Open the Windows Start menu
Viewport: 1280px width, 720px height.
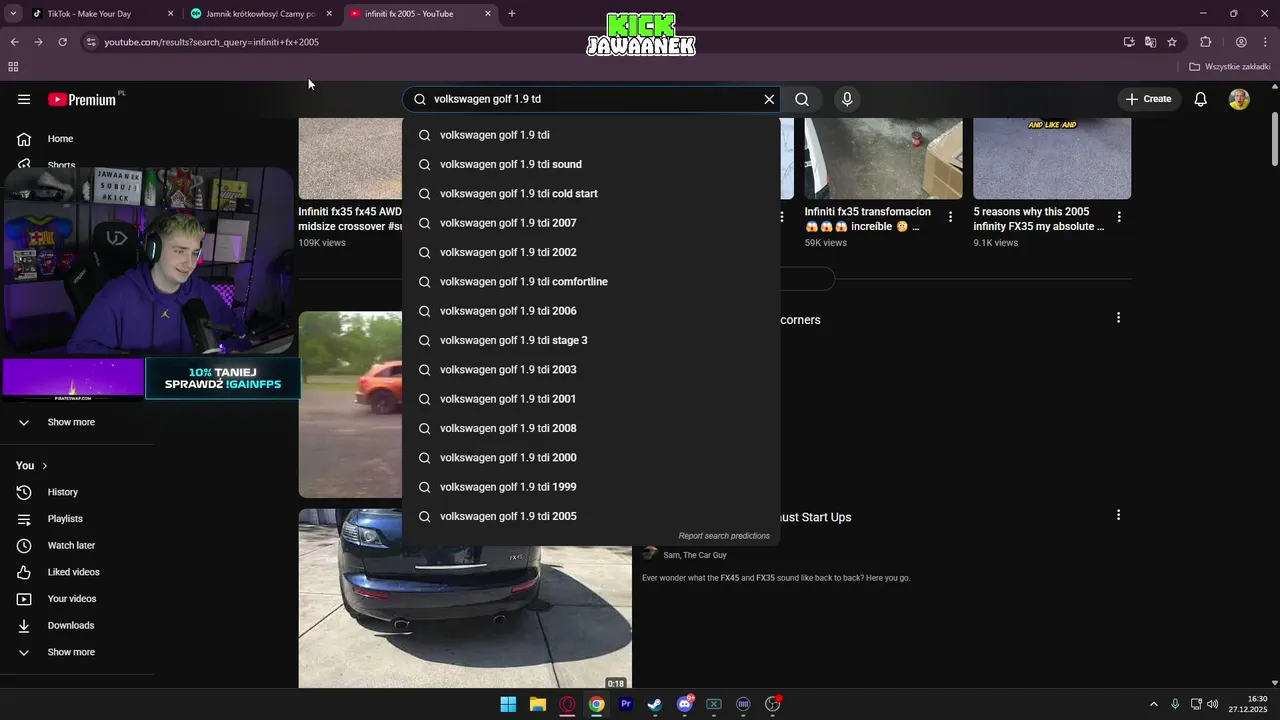point(508,704)
